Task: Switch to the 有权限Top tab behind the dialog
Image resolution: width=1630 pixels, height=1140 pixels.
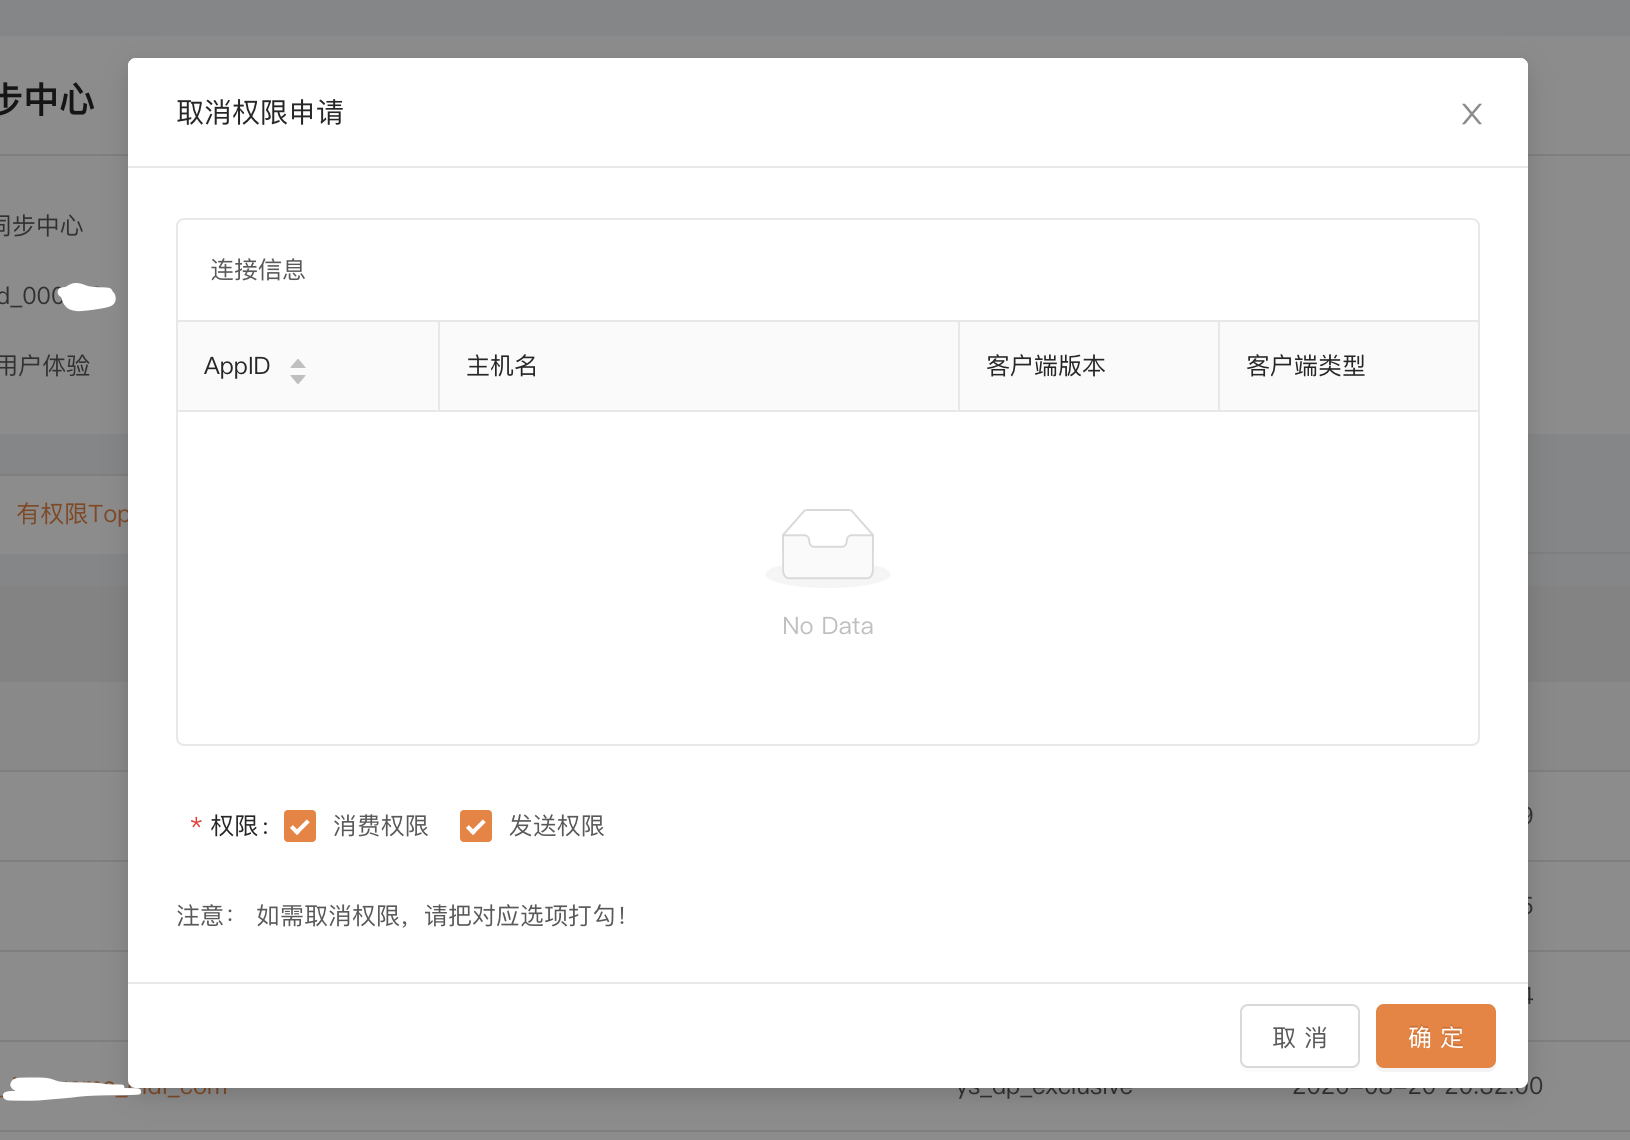Action: (x=72, y=514)
